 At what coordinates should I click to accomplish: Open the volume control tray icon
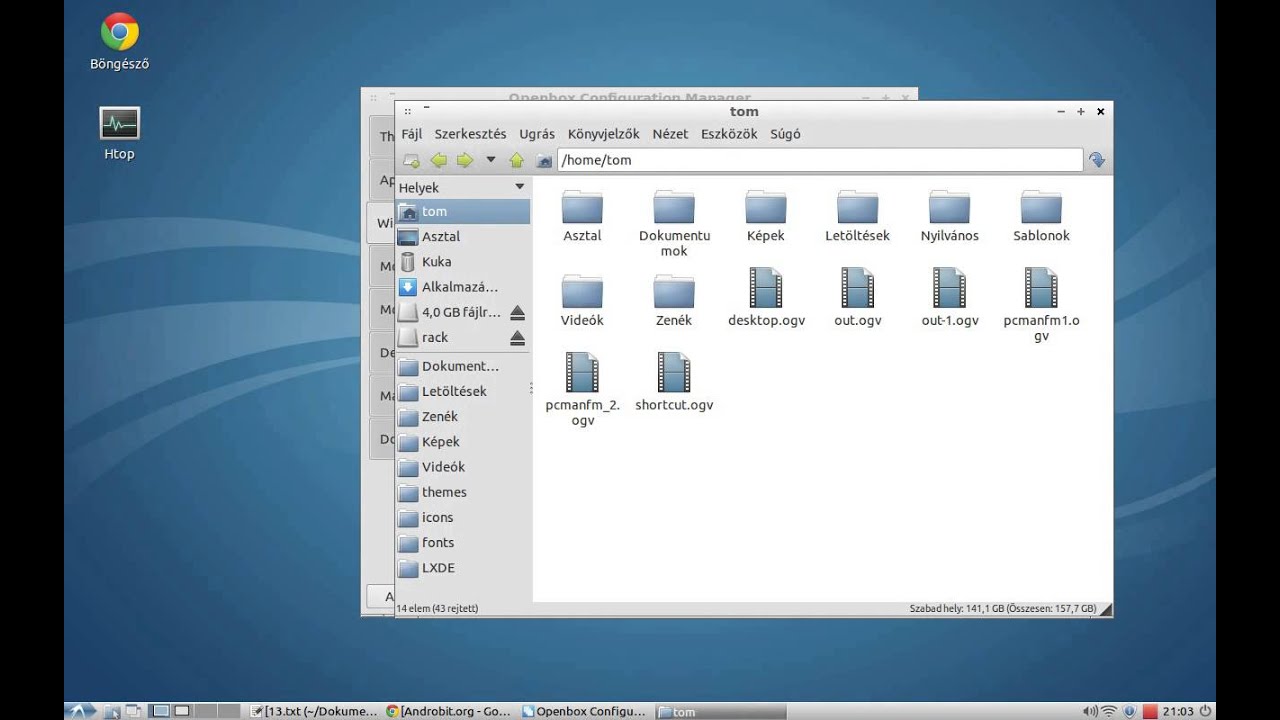[x=1090, y=711]
